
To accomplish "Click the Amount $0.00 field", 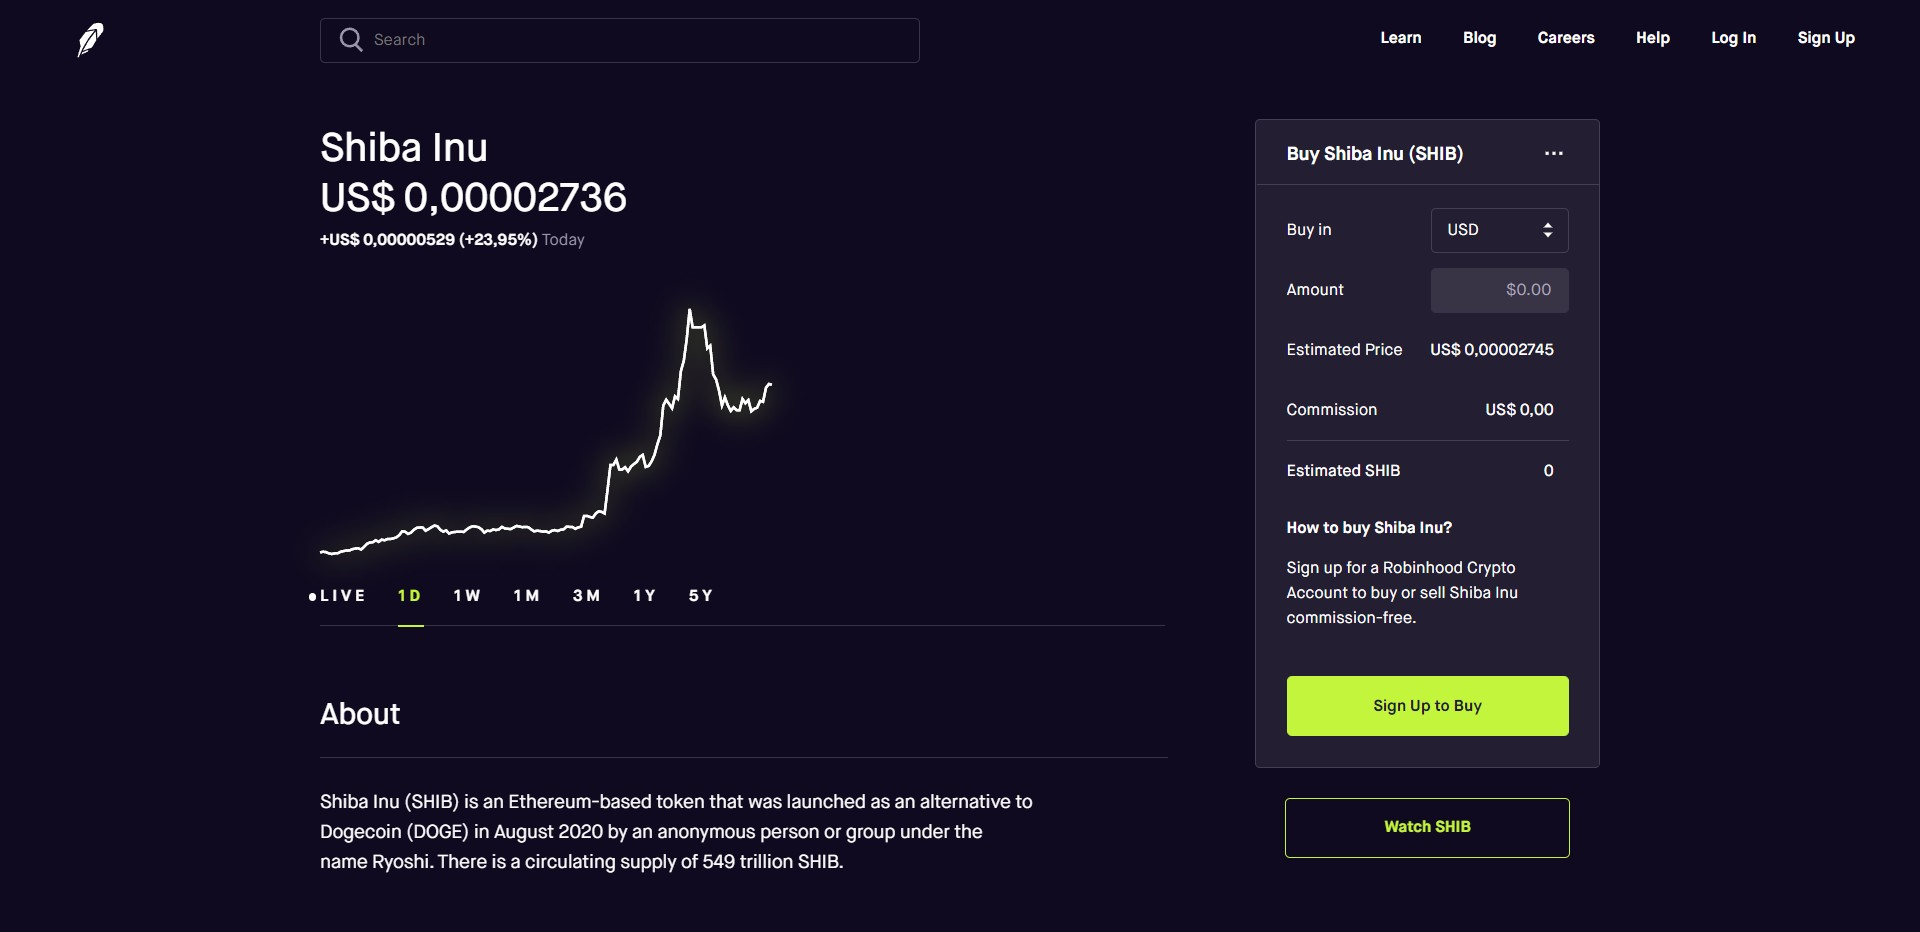I will pyautogui.click(x=1499, y=290).
